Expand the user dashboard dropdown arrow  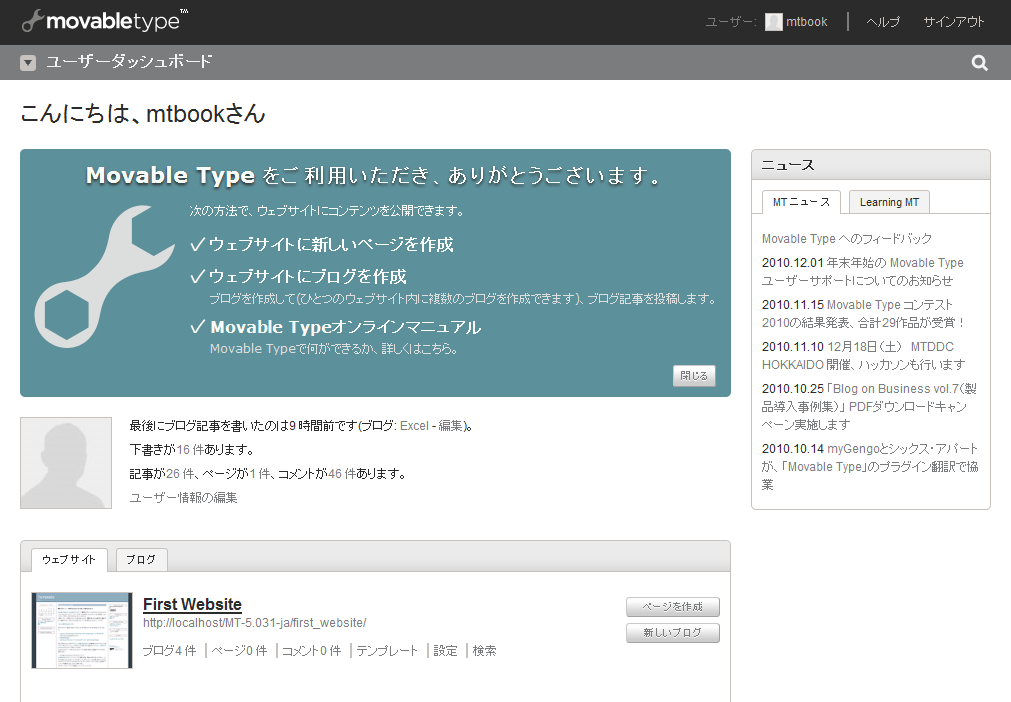tap(28, 63)
